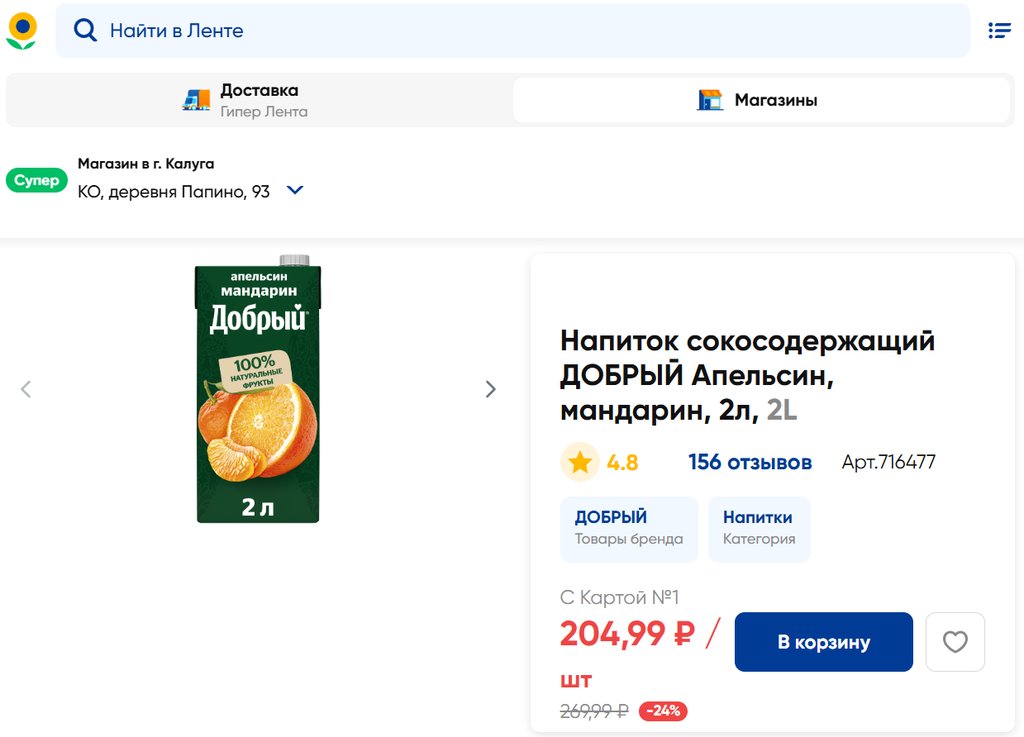1024x737 pixels.
Task: Show previous product image arrow
Action: (26, 389)
